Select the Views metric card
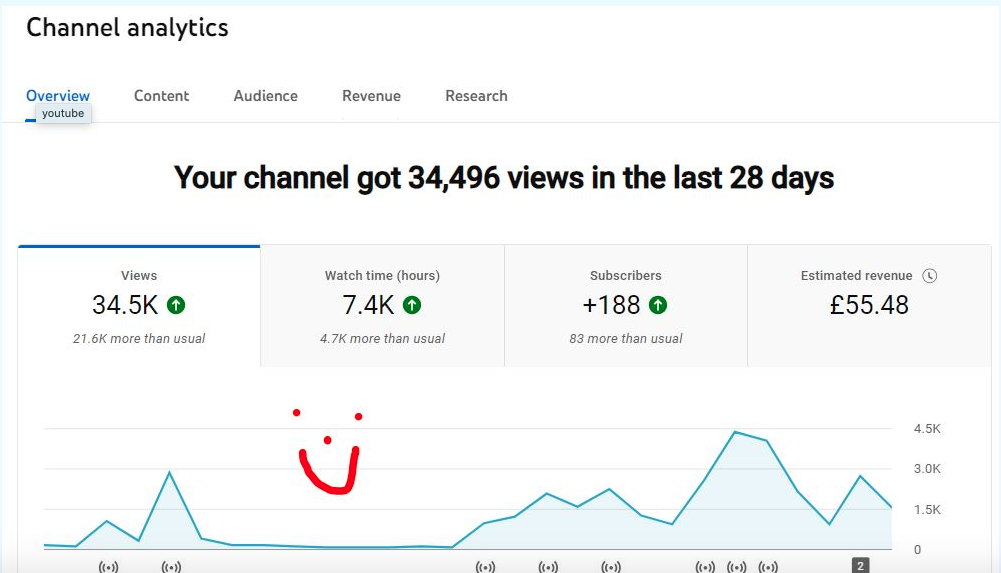The height and width of the screenshot is (573, 1001). coord(139,306)
